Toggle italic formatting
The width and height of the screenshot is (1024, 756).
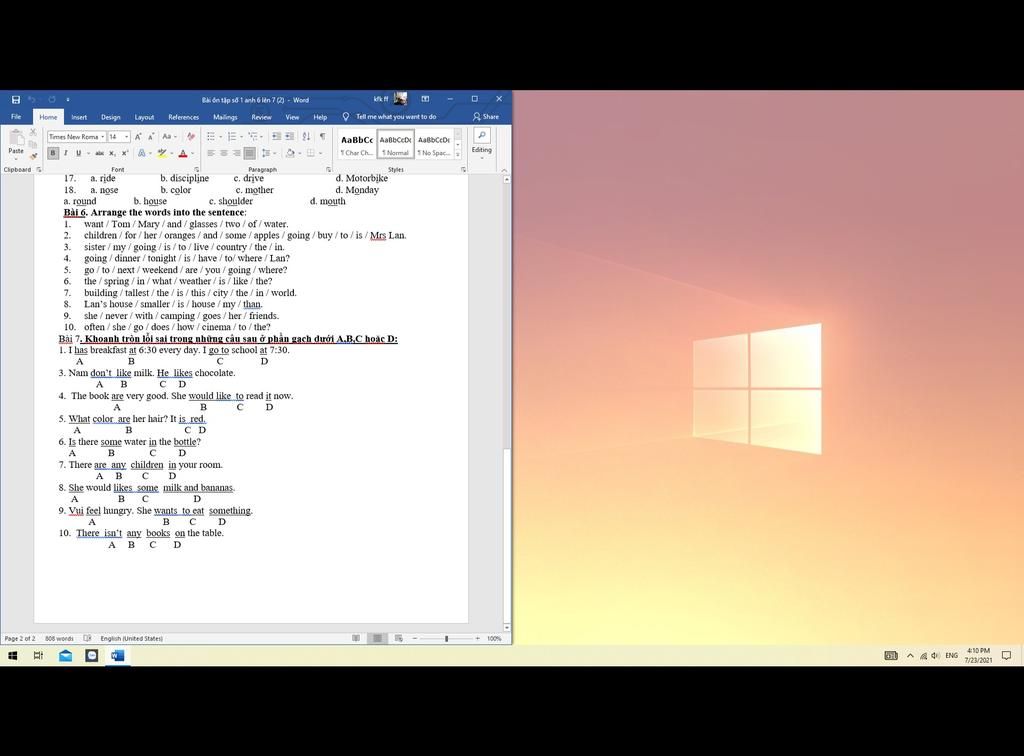pos(65,153)
